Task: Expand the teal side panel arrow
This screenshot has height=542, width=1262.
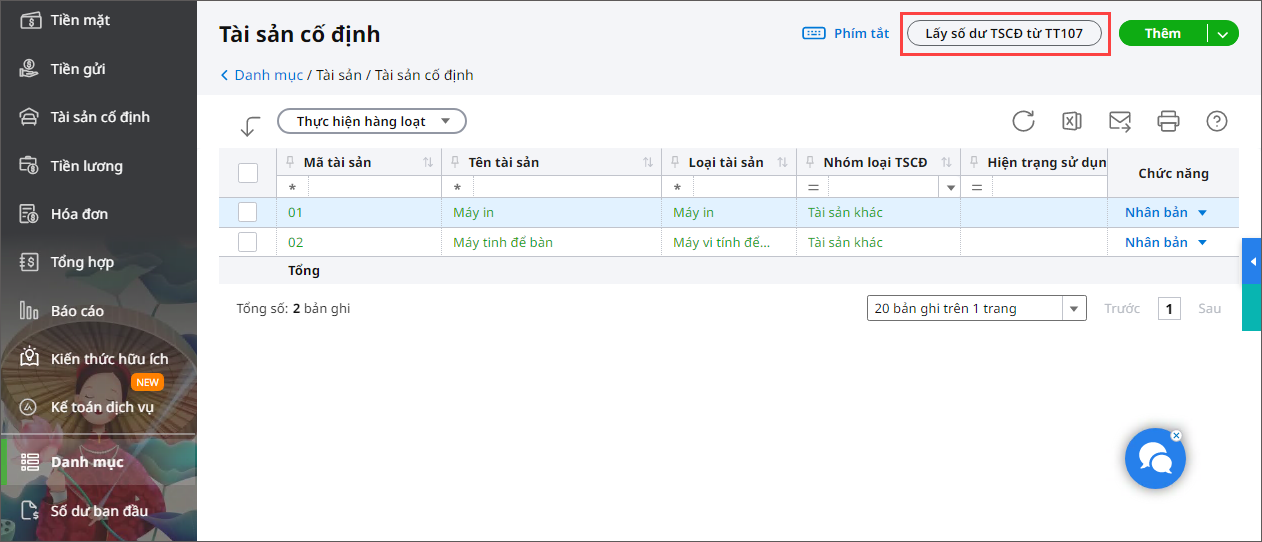Action: (x=1252, y=262)
